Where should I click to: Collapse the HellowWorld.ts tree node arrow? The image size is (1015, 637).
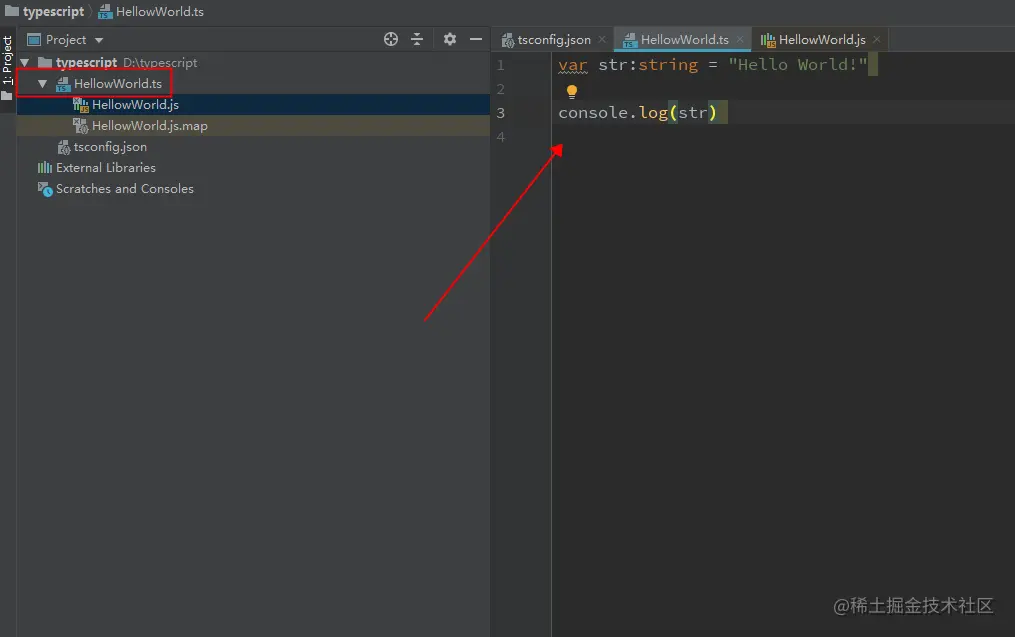42,84
